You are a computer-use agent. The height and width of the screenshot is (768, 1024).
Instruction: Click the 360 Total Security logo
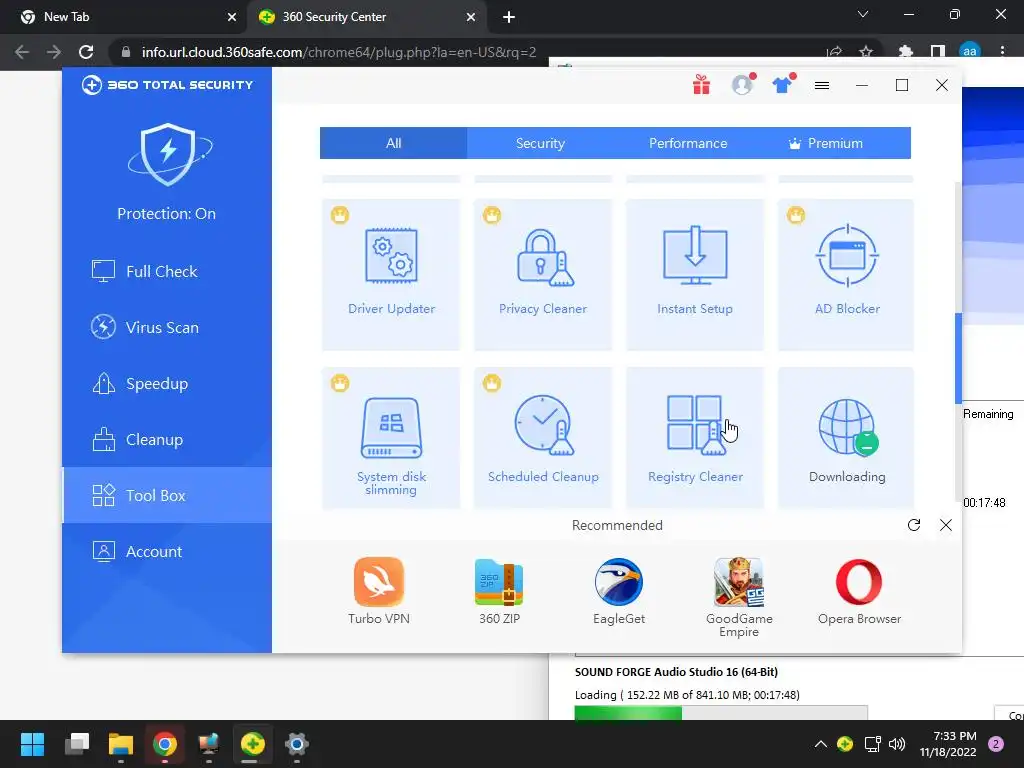(x=167, y=85)
